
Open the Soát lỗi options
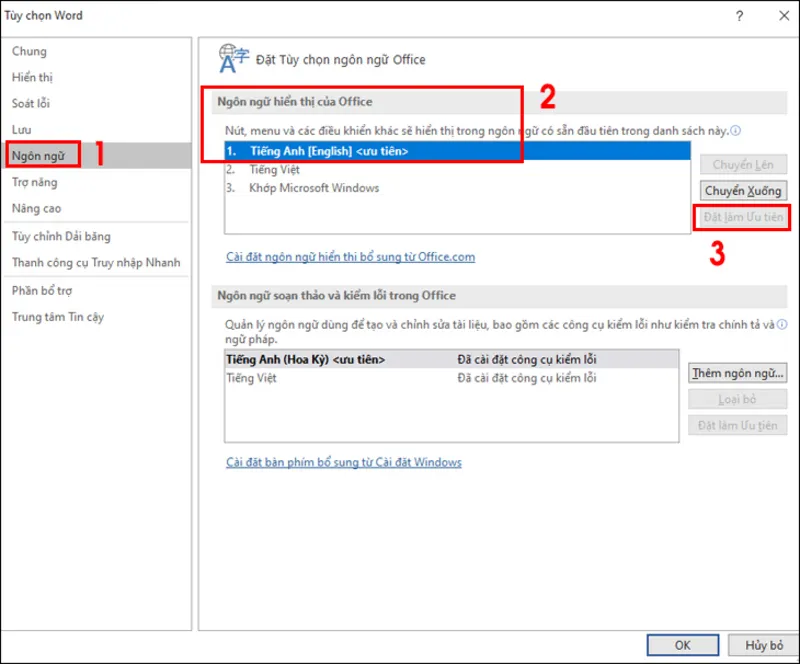[x=31, y=104]
